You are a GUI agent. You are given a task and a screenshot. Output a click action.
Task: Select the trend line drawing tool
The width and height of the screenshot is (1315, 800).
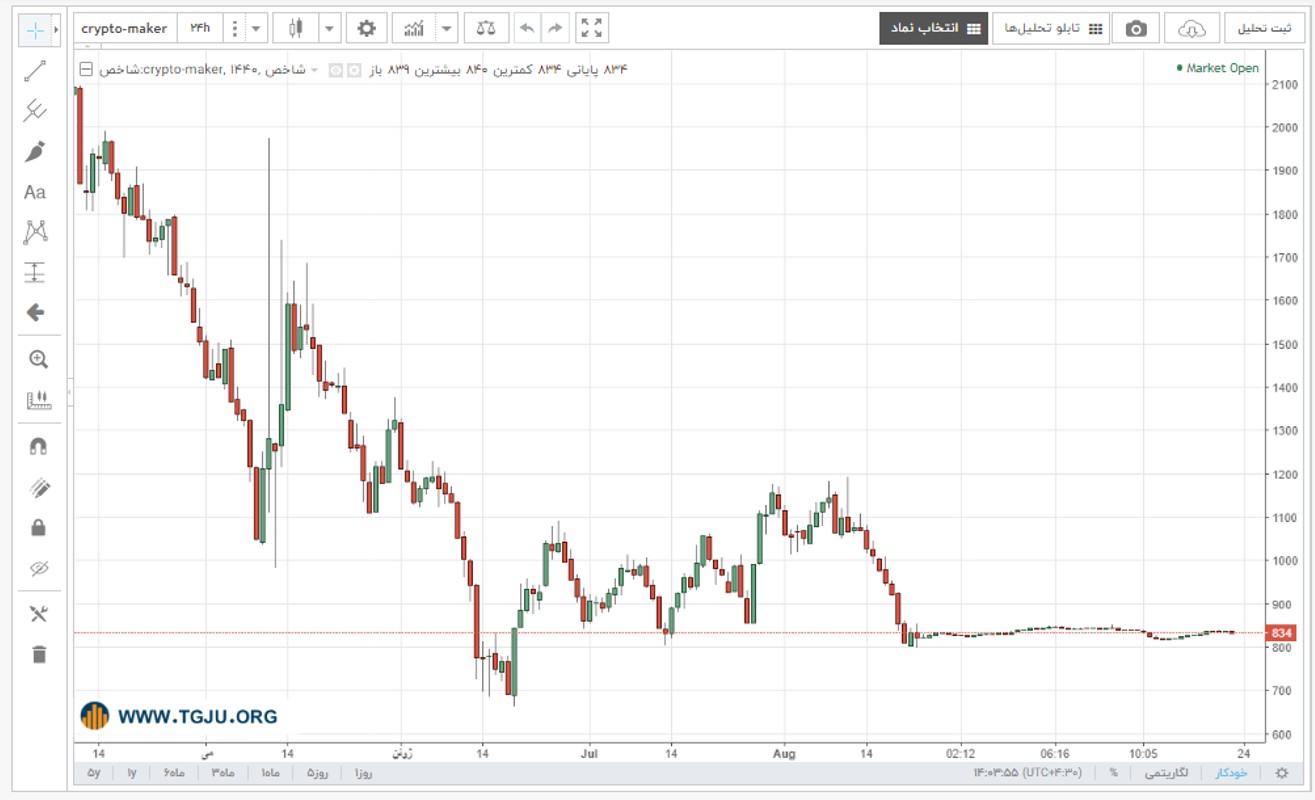click(35, 71)
